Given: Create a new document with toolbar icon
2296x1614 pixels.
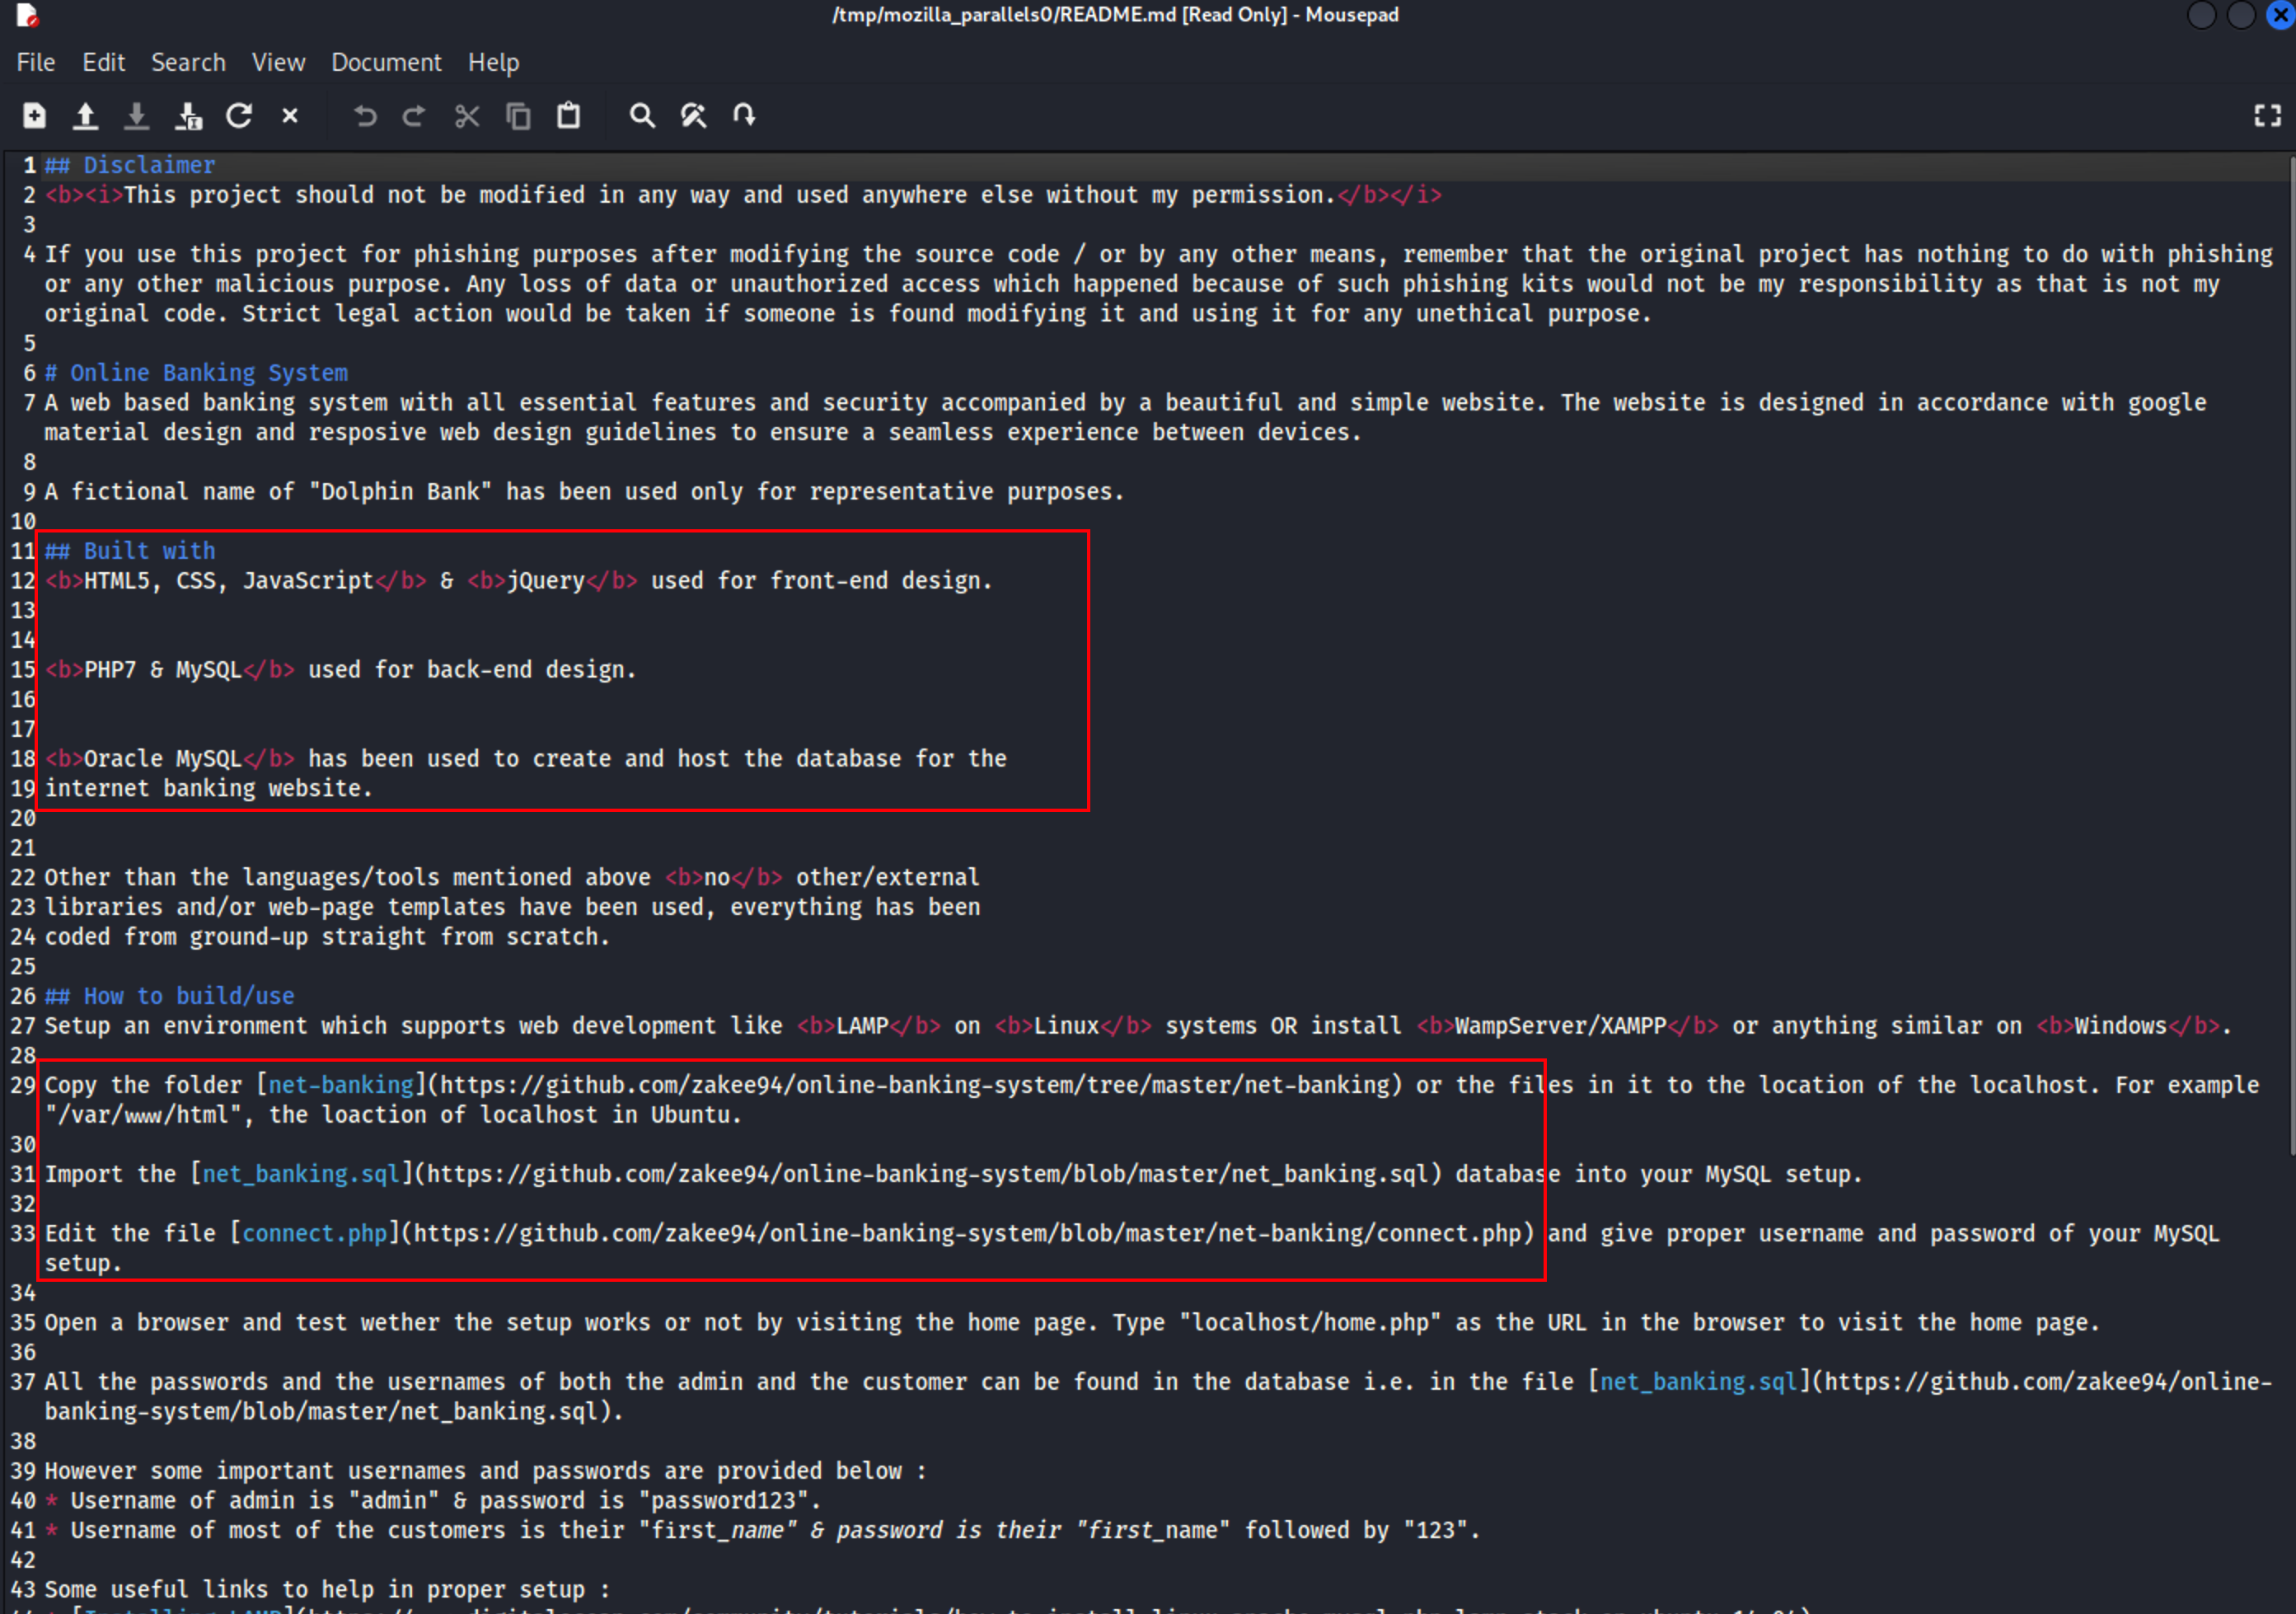Looking at the screenshot, I should (x=34, y=116).
